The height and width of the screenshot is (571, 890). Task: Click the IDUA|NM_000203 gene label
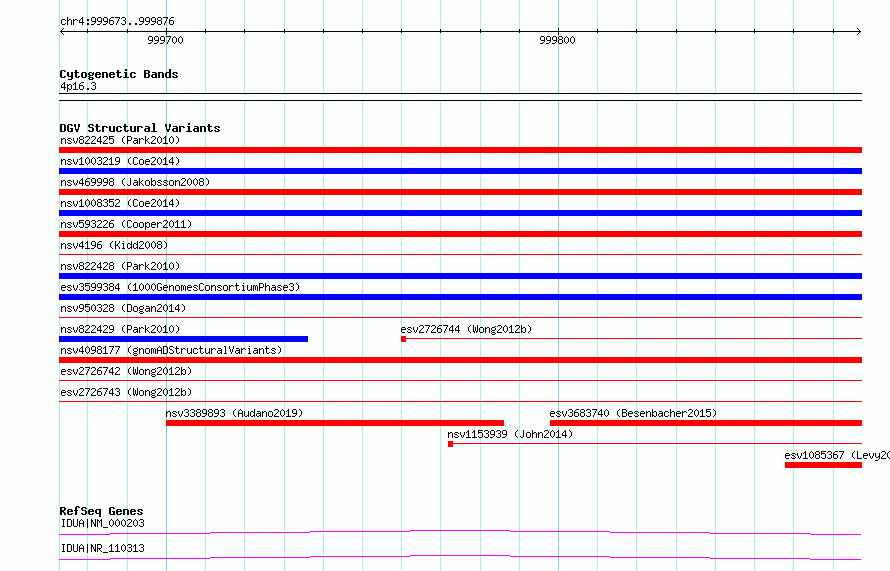(103, 523)
